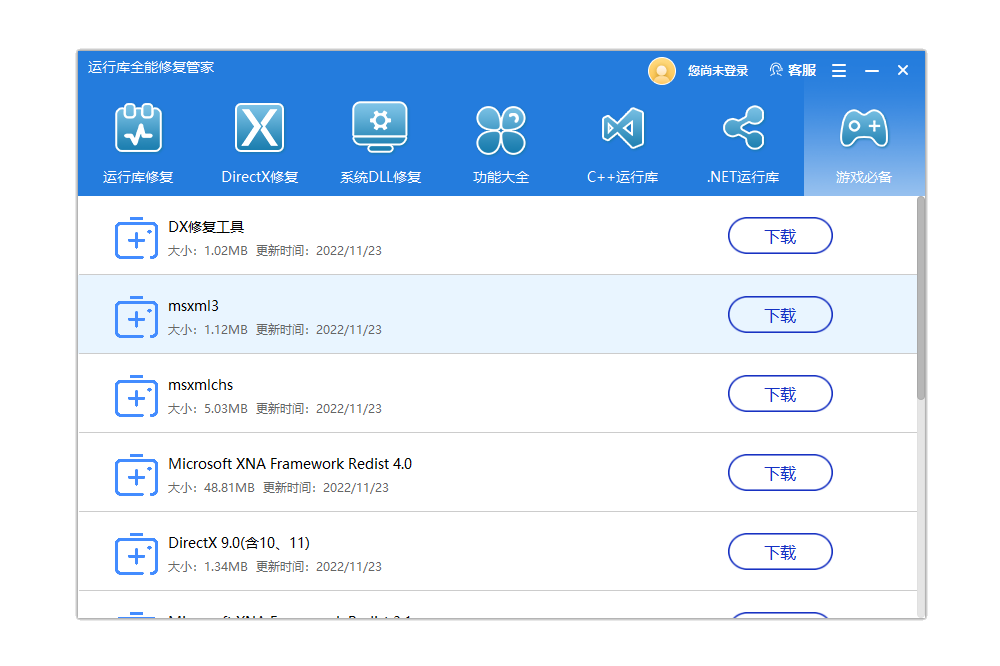Click the 系统DLL修复 monitor-gear icon
This screenshot has height=666, width=1000.
coord(380,128)
